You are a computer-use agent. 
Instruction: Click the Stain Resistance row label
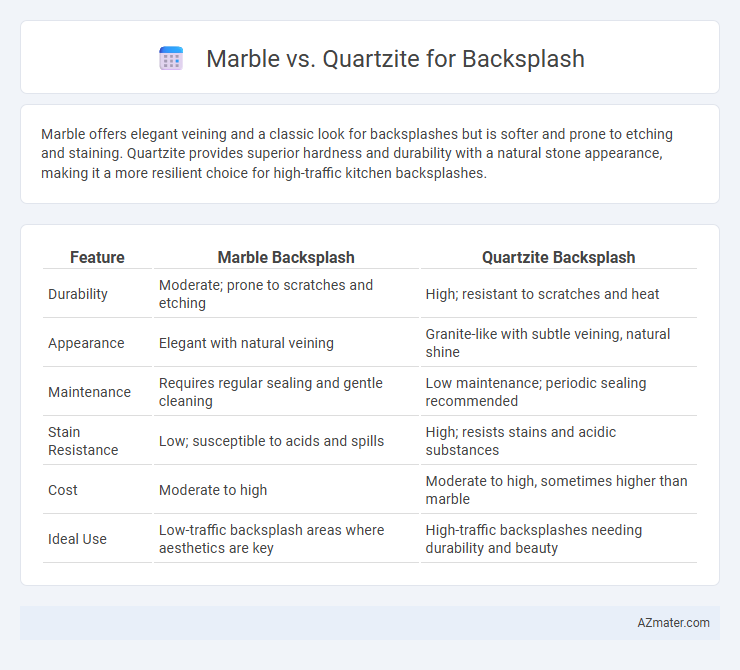(x=83, y=441)
